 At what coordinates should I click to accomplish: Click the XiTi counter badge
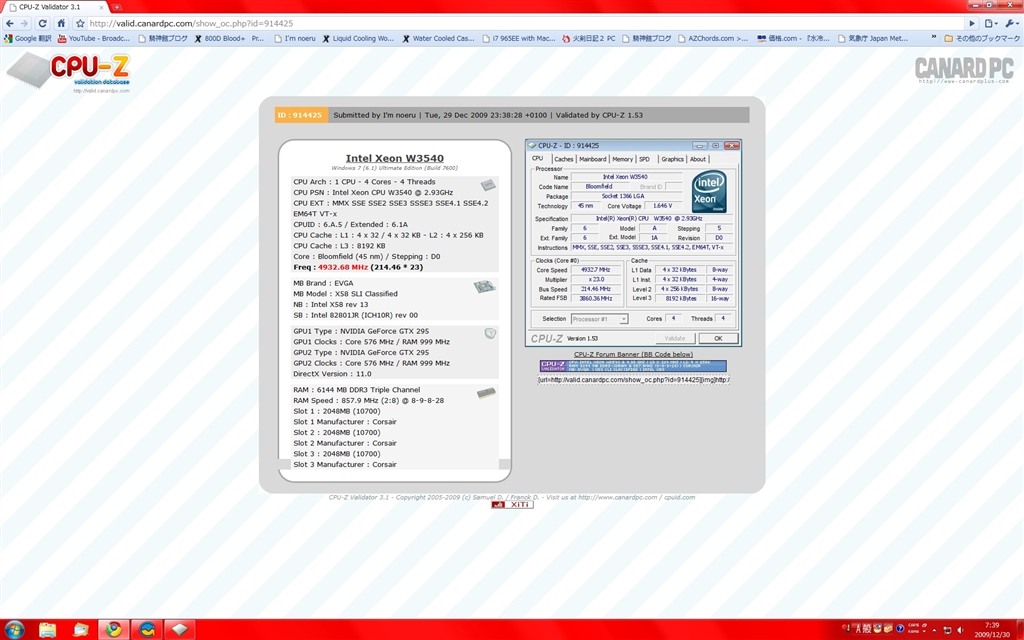coord(512,505)
